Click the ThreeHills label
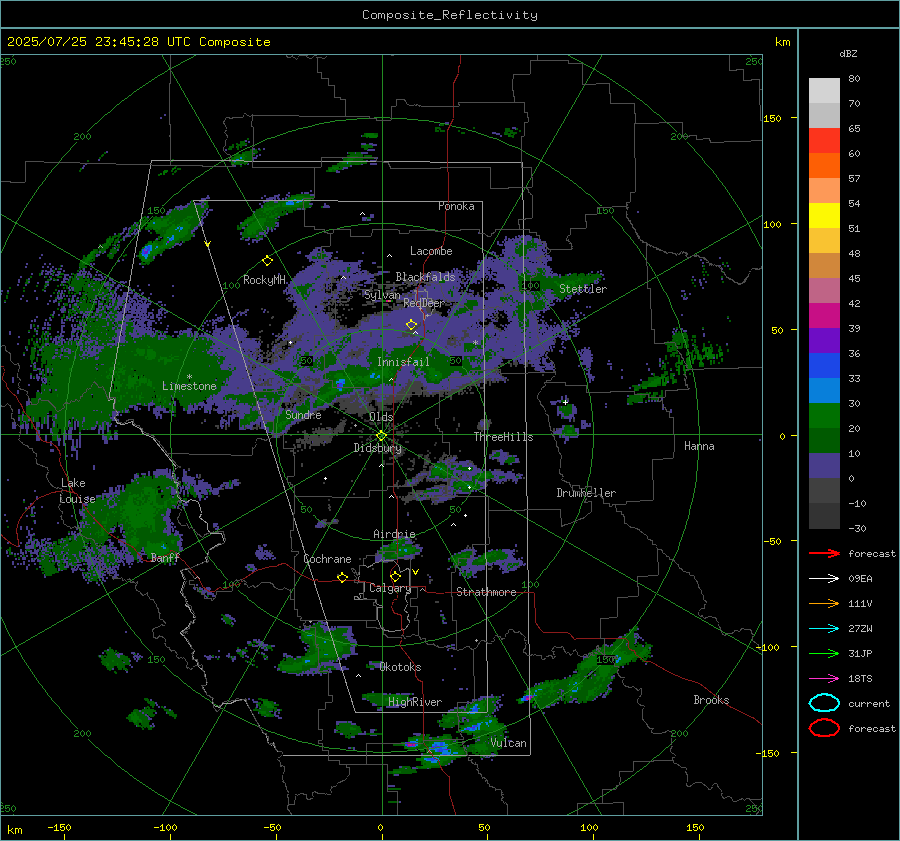The image size is (900, 841). pyautogui.click(x=503, y=437)
